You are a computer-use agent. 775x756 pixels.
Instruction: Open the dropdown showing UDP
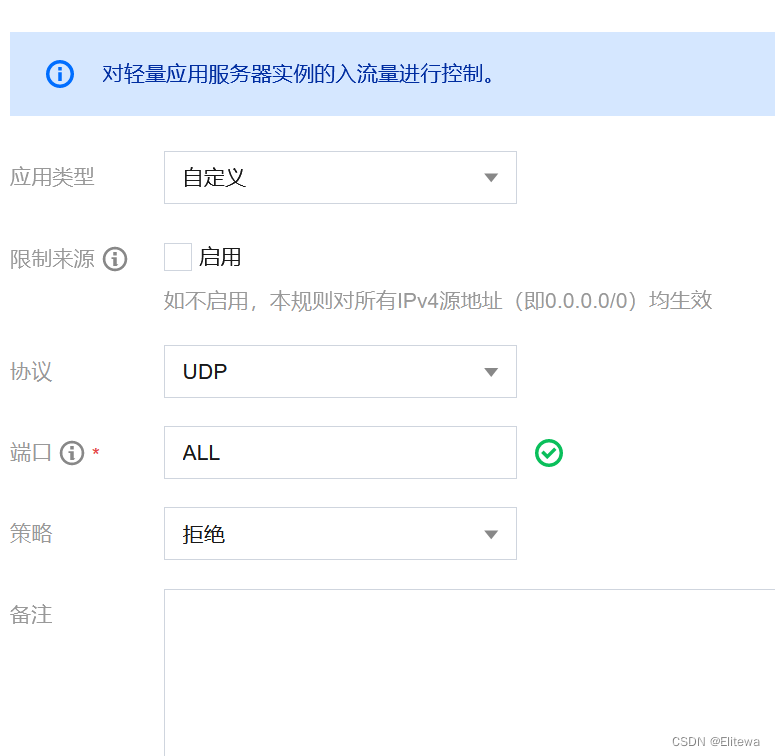340,372
